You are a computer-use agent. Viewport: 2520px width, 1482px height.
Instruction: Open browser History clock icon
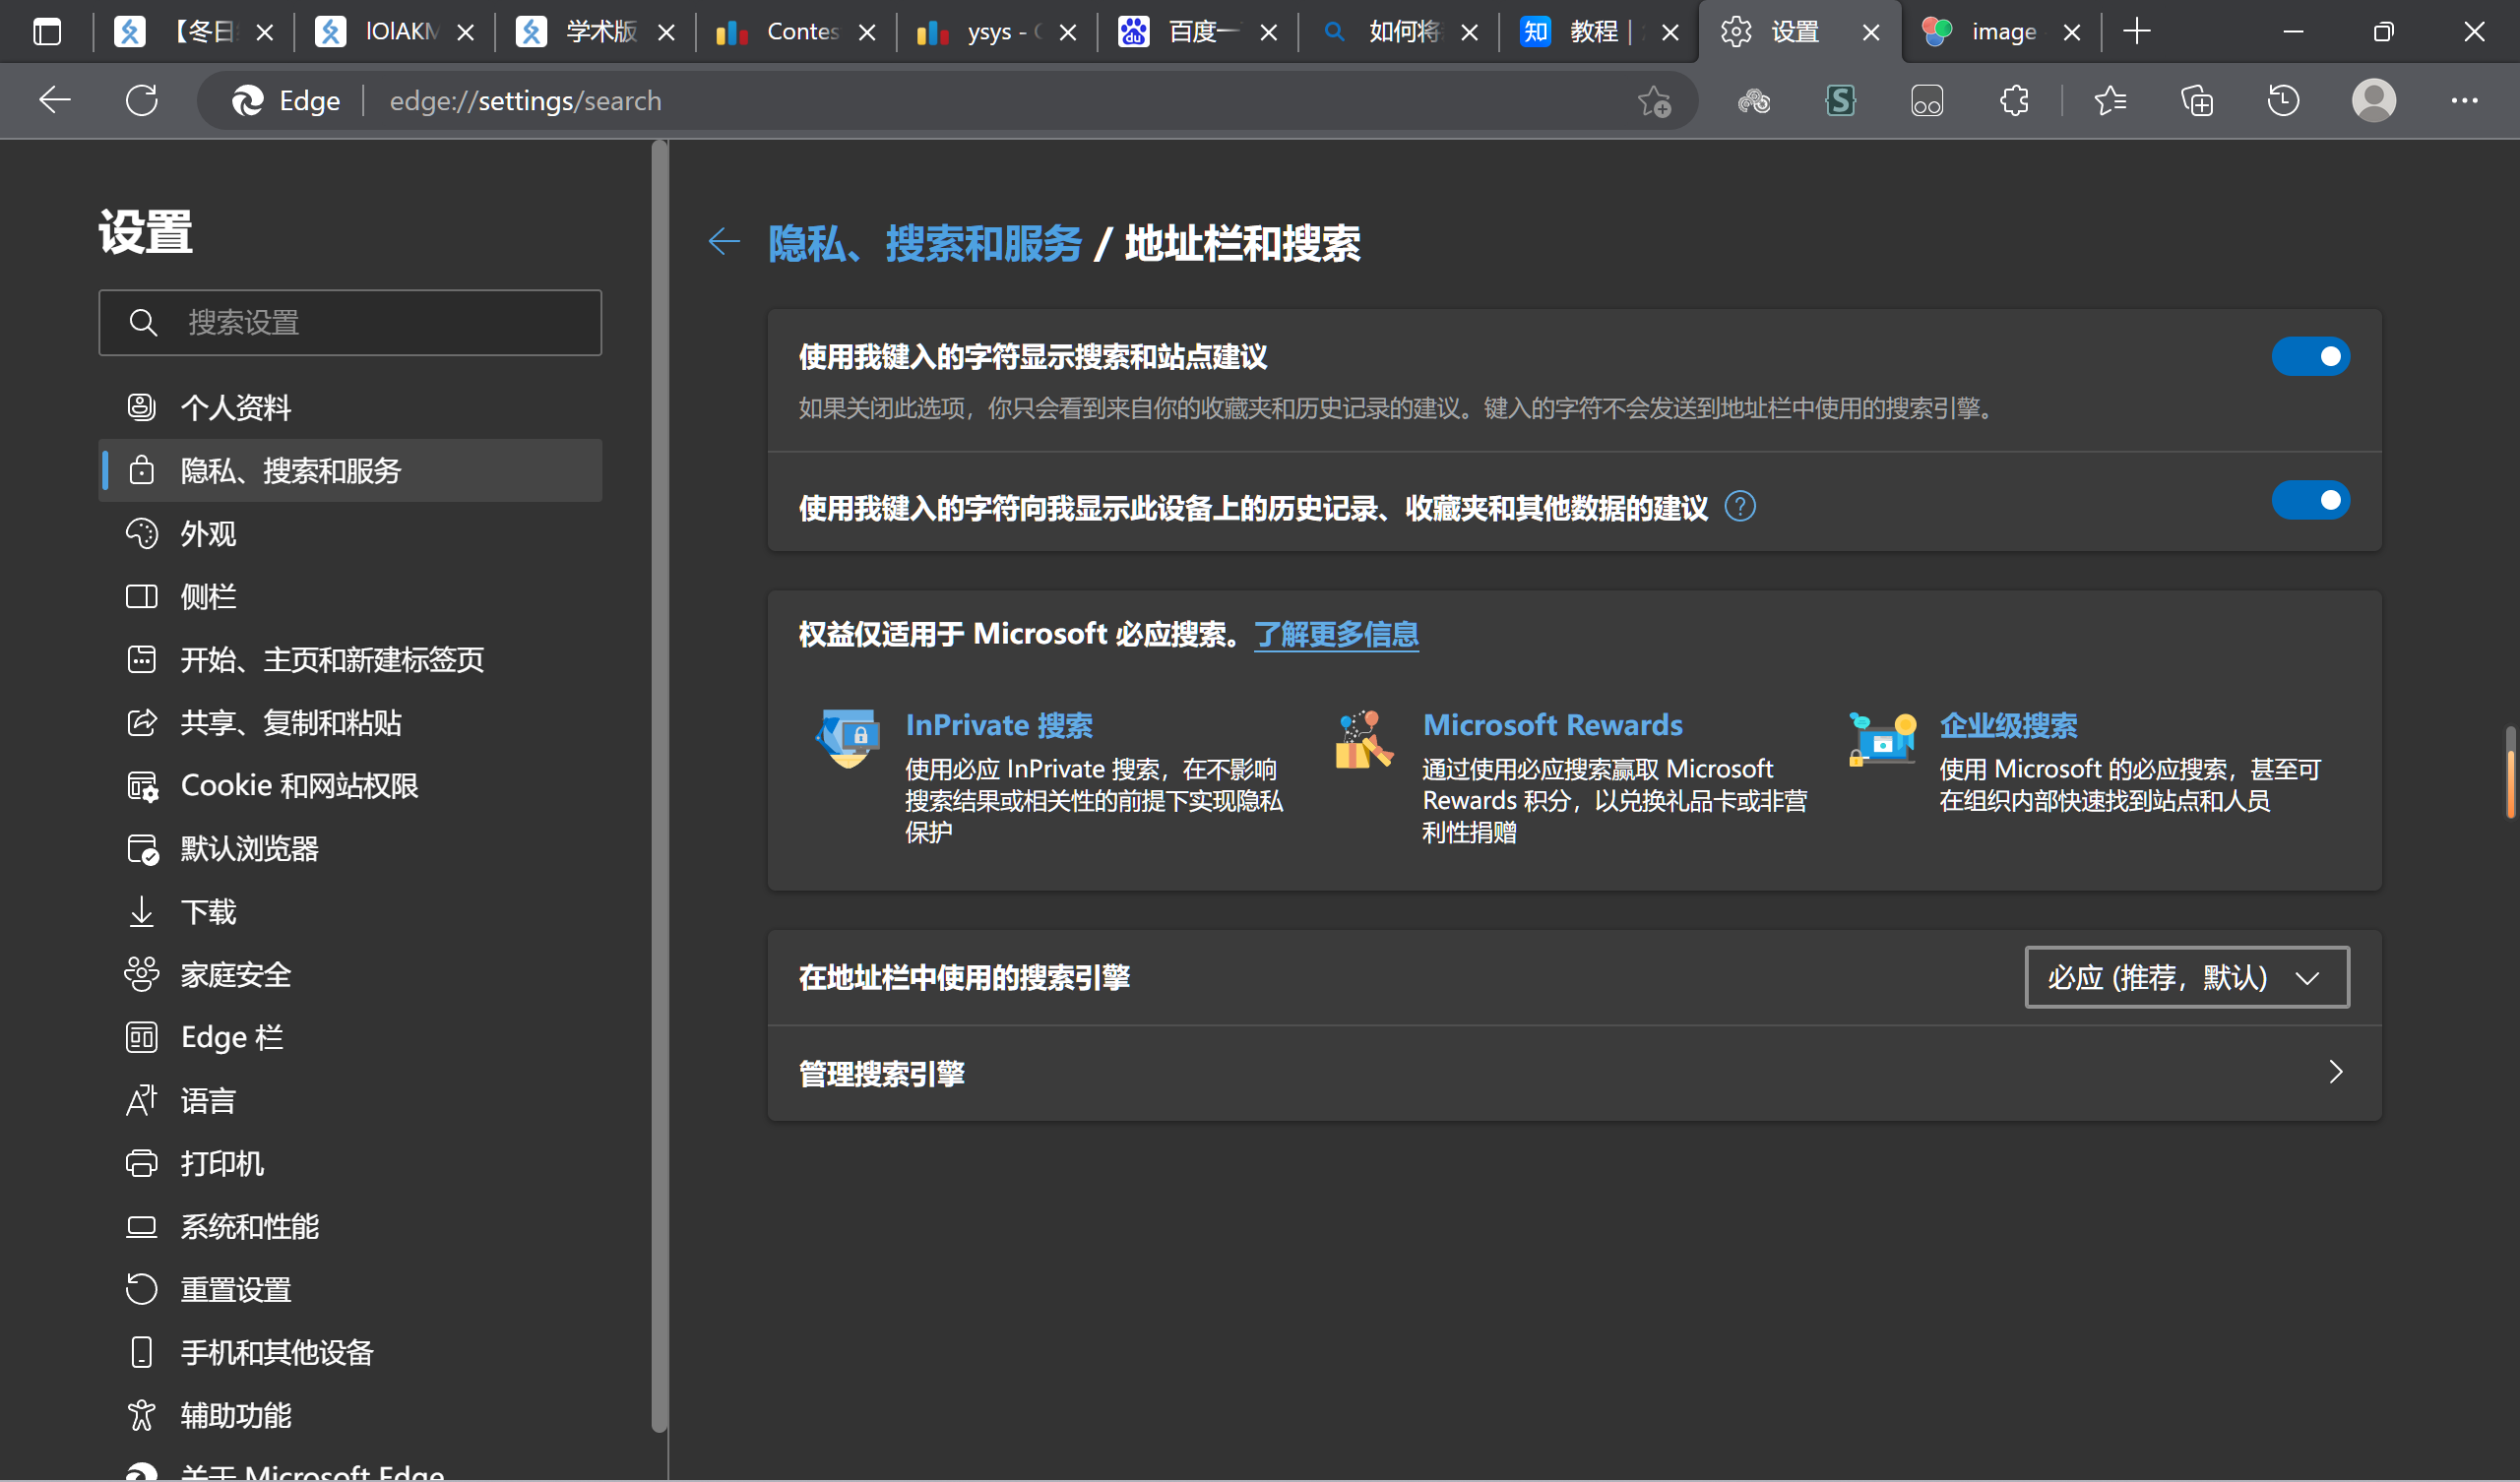click(x=2283, y=100)
